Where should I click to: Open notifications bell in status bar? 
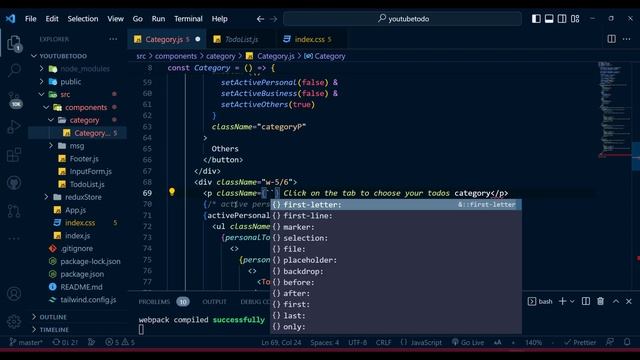(627, 342)
